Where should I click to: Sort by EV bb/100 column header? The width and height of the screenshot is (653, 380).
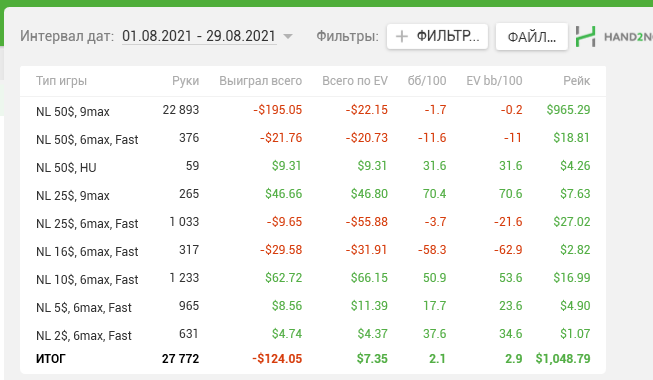(494, 80)
